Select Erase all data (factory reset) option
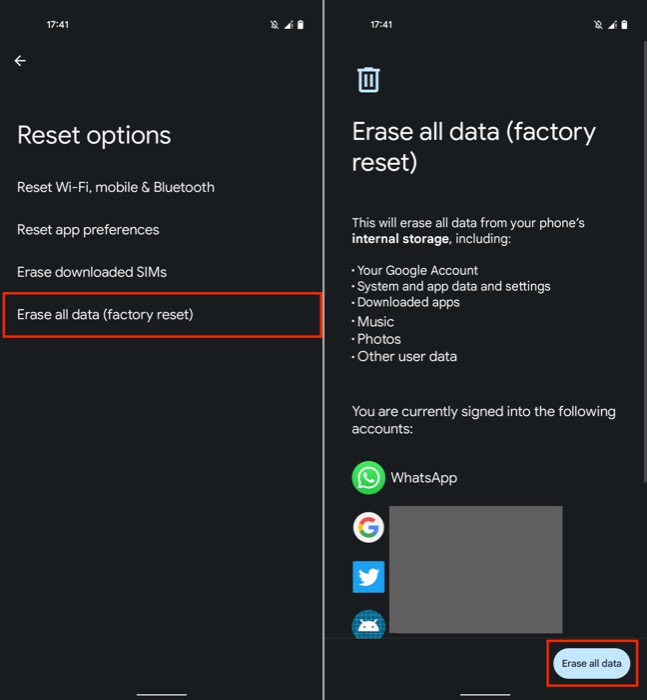 (162, 315)
